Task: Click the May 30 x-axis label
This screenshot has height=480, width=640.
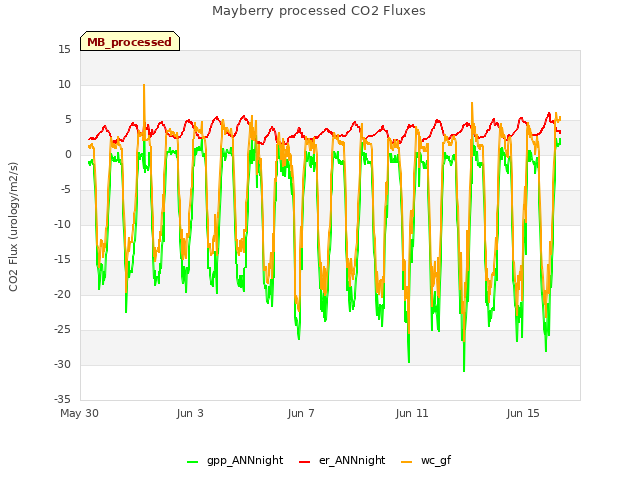Action: (79, 413)
